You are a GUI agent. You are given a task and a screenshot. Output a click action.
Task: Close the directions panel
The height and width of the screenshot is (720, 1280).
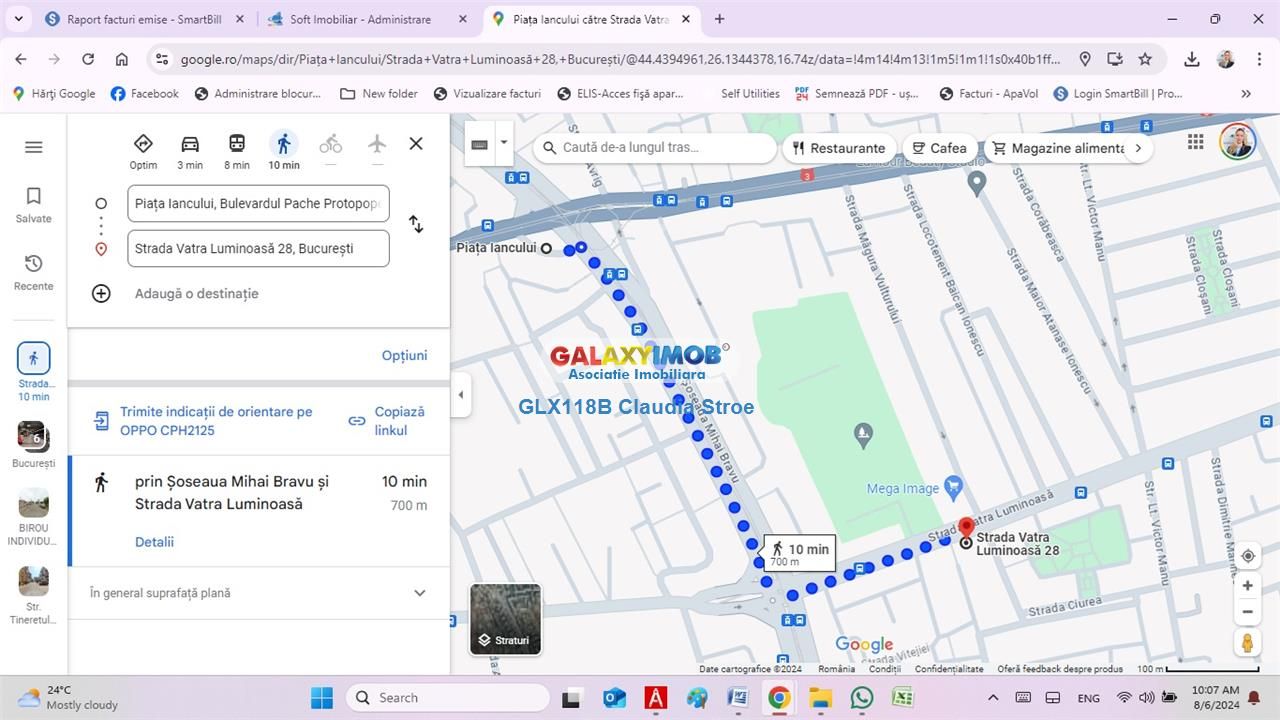pyautogui.click(x=416, y=144)
